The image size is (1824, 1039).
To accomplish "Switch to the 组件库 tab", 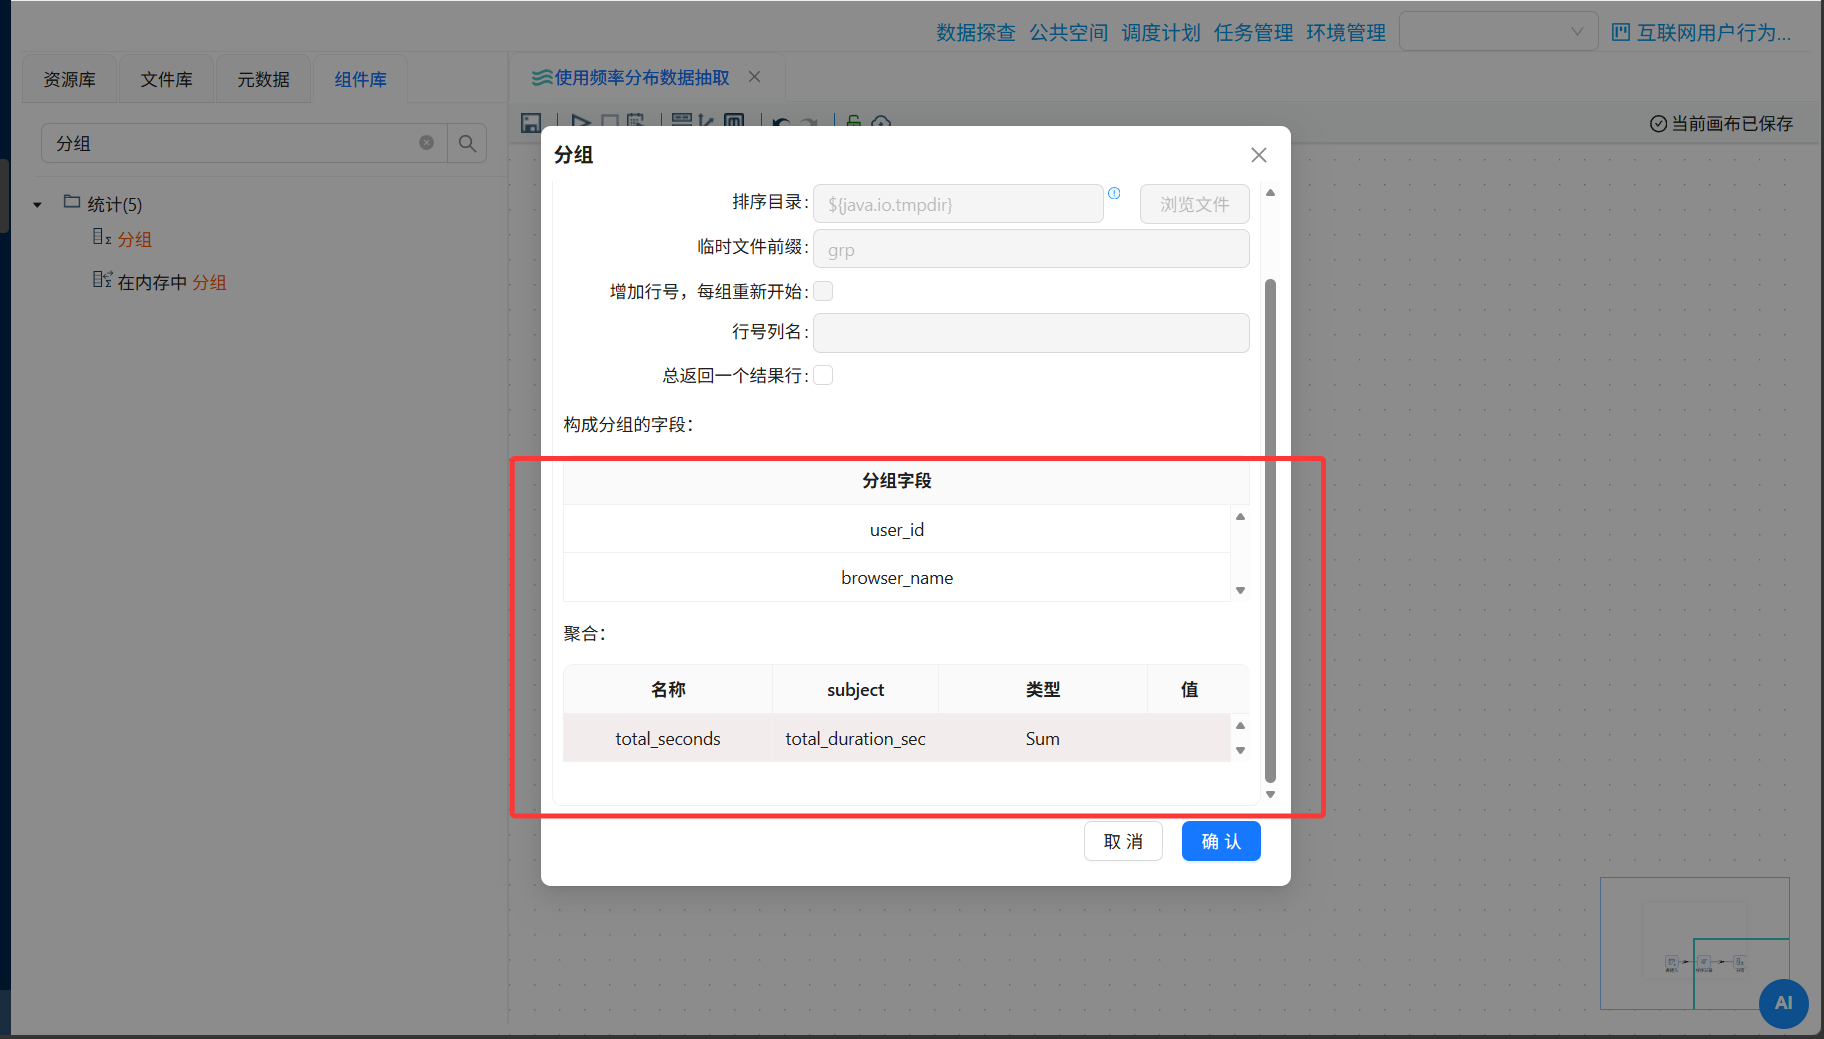I will (x=361, y=79).
